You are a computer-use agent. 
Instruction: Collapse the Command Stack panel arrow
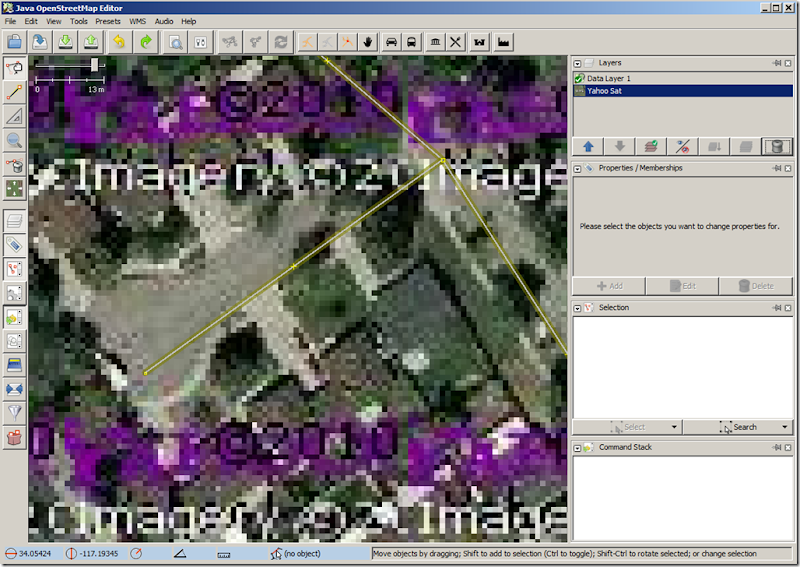(x=577, y=448)
